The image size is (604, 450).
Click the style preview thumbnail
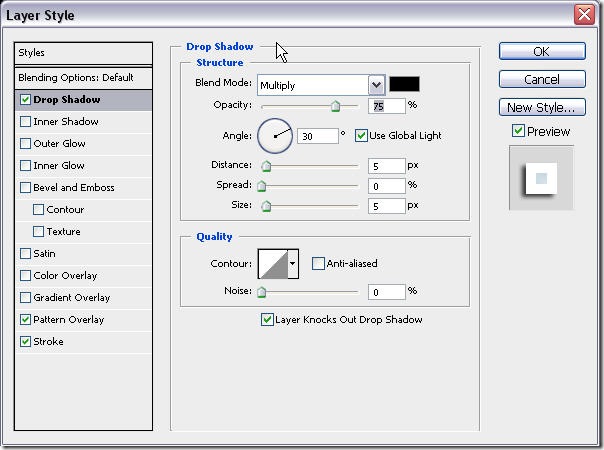(x=541, y=178)
